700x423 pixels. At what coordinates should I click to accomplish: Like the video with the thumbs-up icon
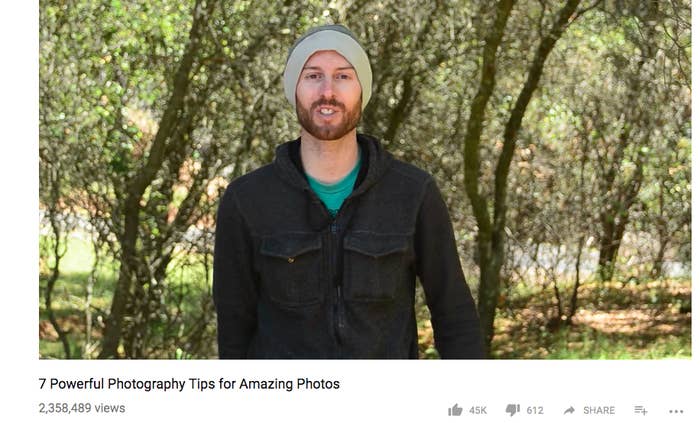(455, 410)
